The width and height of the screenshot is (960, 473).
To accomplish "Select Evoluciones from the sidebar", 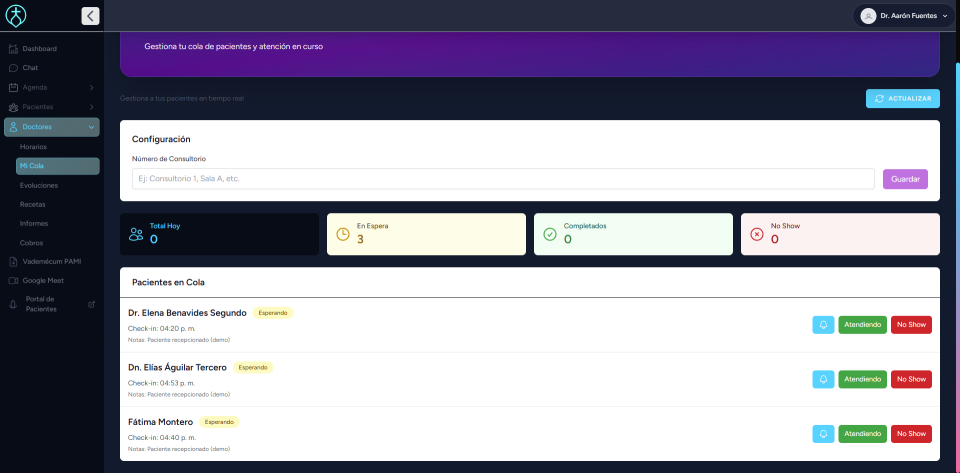I will click(x=39, y=185).
